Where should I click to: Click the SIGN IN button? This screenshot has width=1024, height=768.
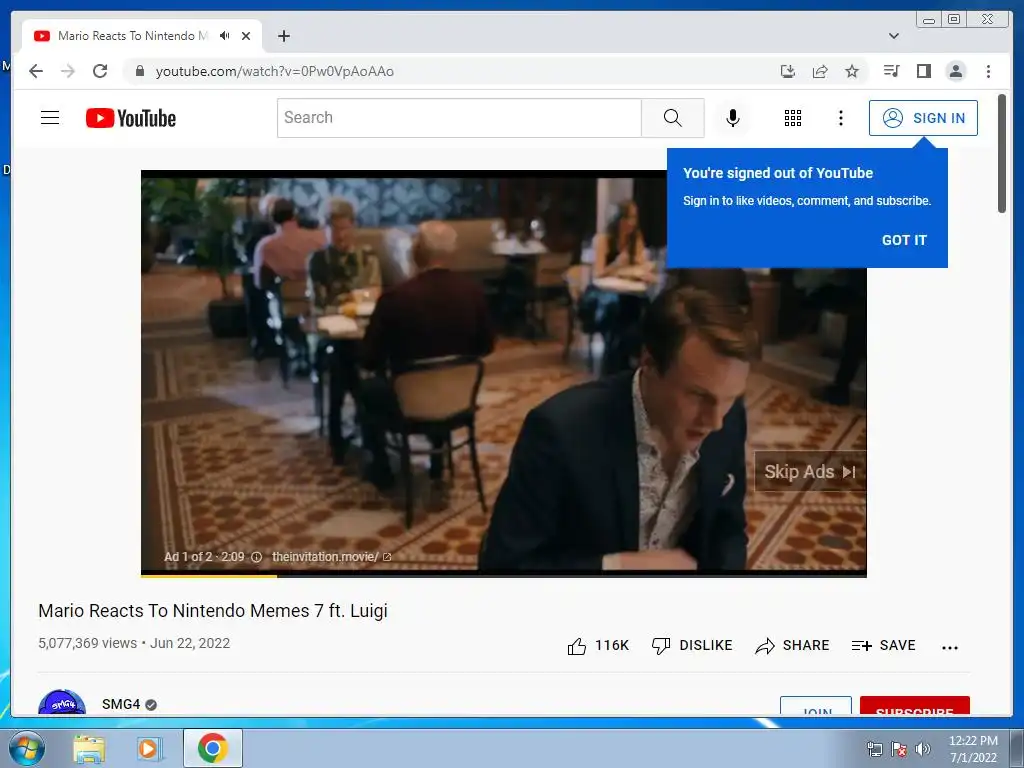(923, 118)
